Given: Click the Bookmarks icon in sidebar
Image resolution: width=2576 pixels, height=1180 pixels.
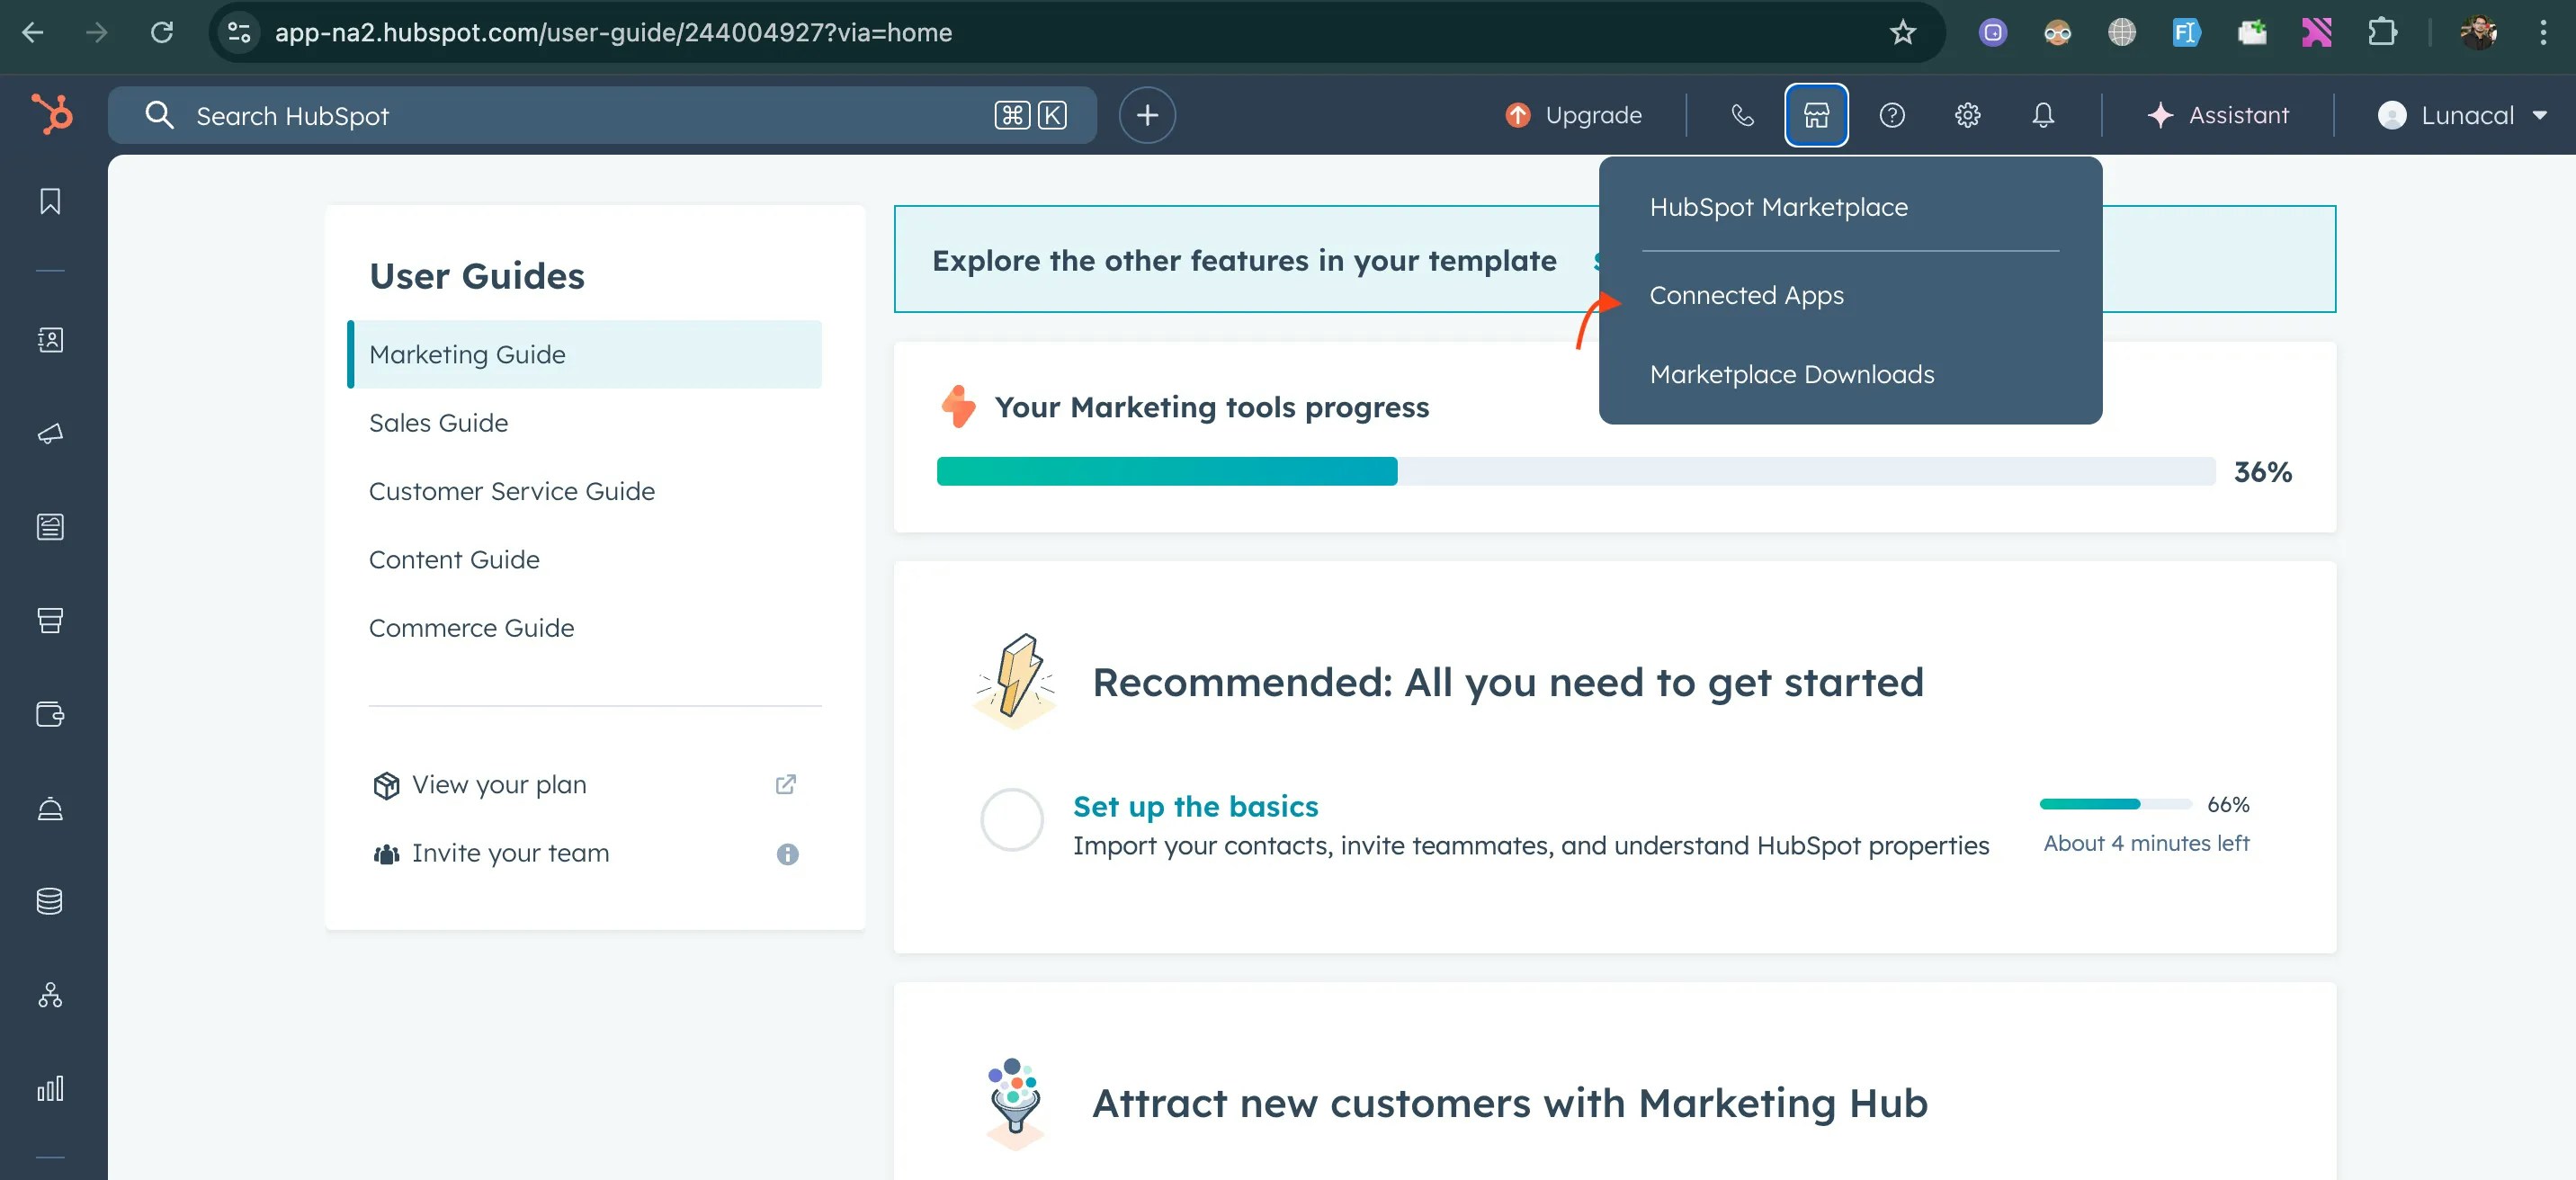Looking at the screenshot, I should tap(50, 201).
